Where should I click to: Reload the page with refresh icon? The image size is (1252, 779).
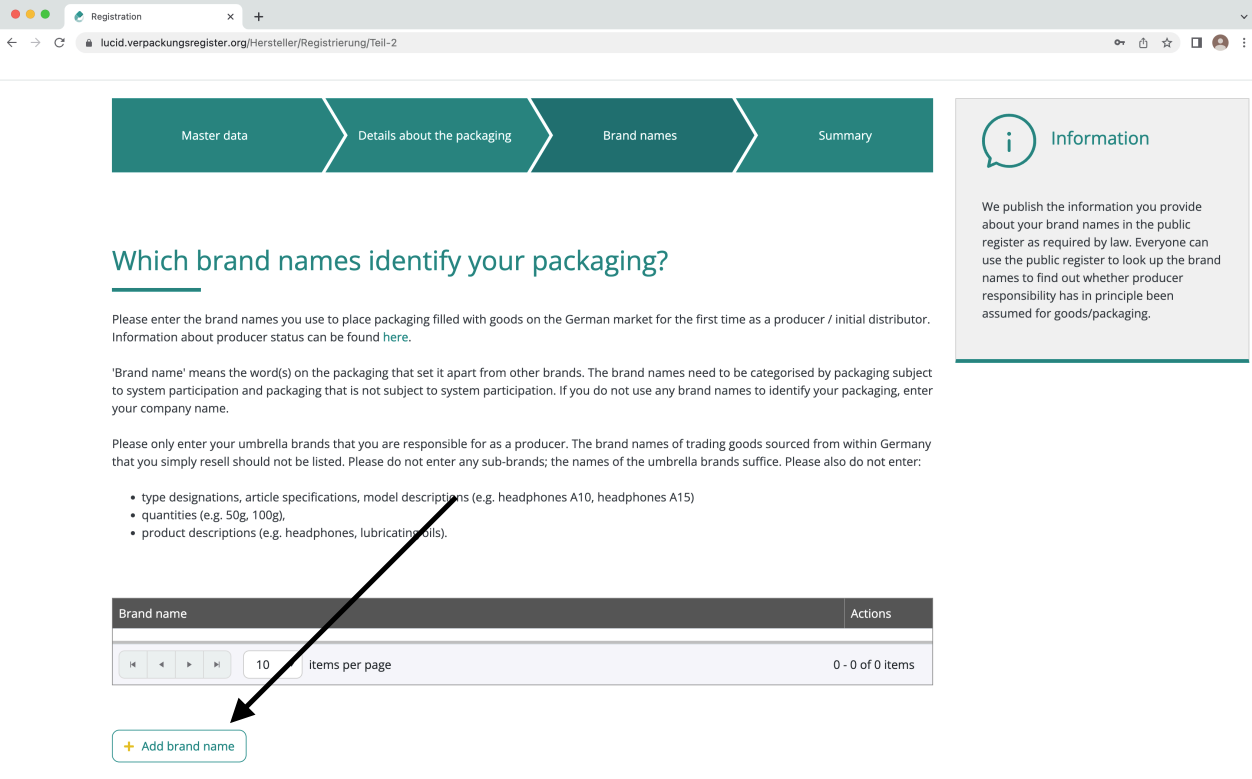pos(59,43)
